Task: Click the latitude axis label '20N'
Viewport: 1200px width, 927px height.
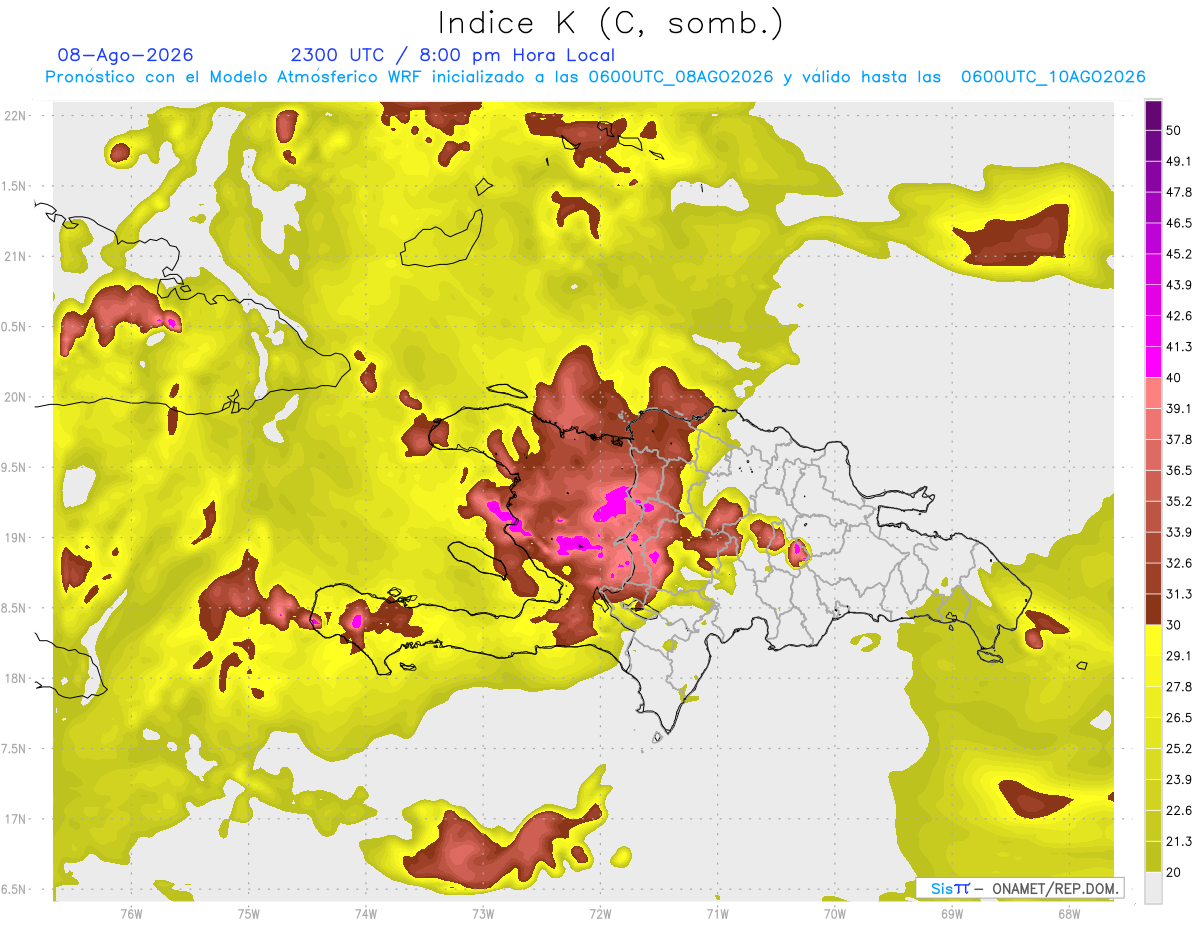Action: point(16,397)
